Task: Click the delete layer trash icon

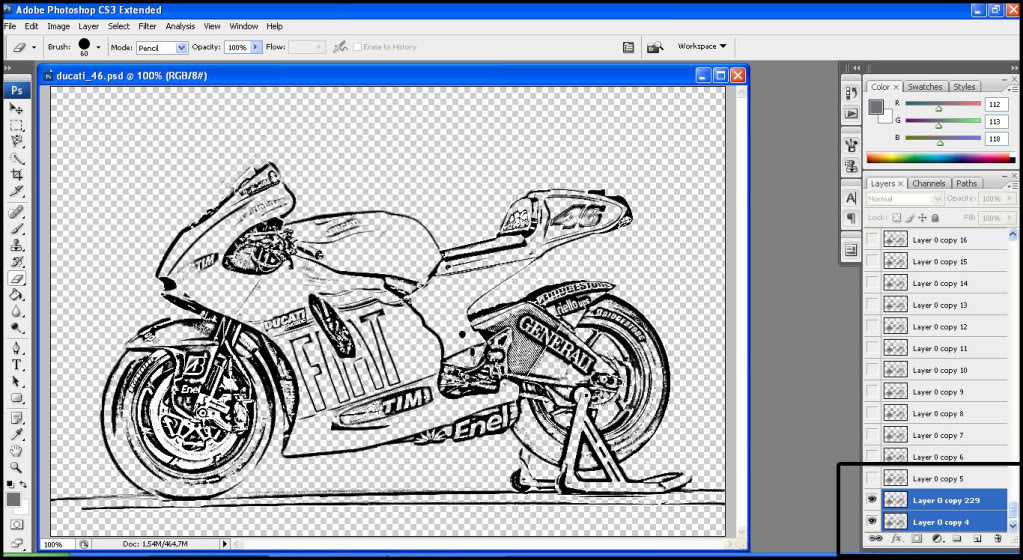Action: point(998,538)
